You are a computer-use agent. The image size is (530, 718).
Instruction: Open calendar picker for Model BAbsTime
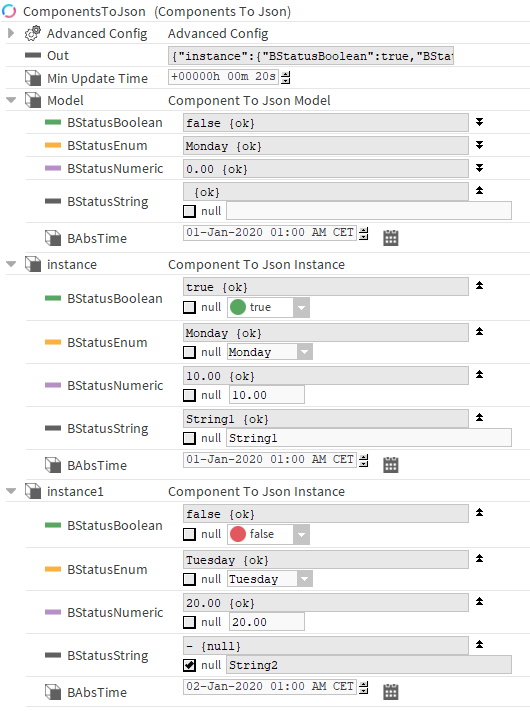390,238
